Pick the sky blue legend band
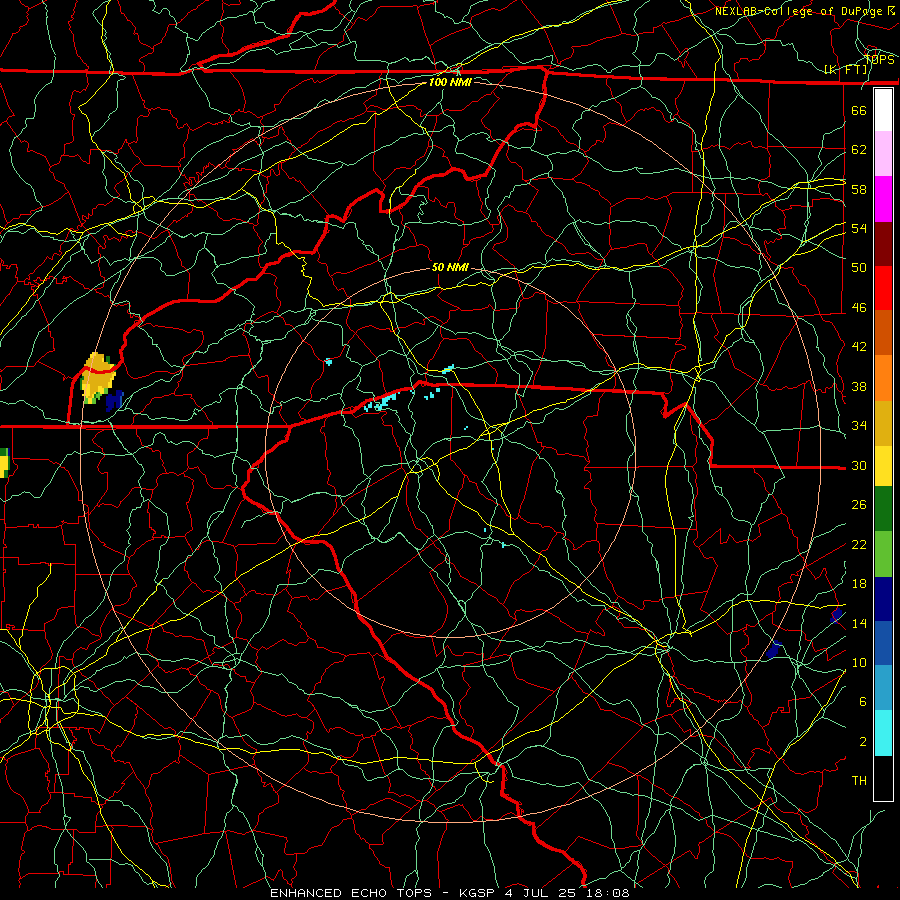Screen dimensions: 900x900 883,688
